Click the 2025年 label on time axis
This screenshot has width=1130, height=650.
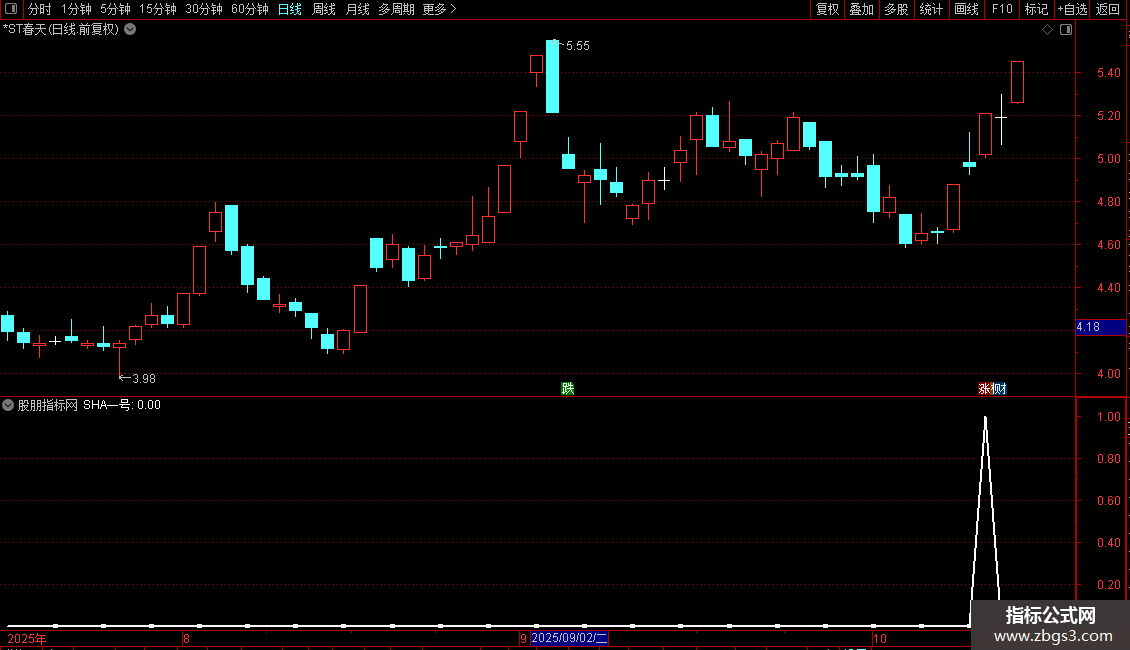[27, 638]
